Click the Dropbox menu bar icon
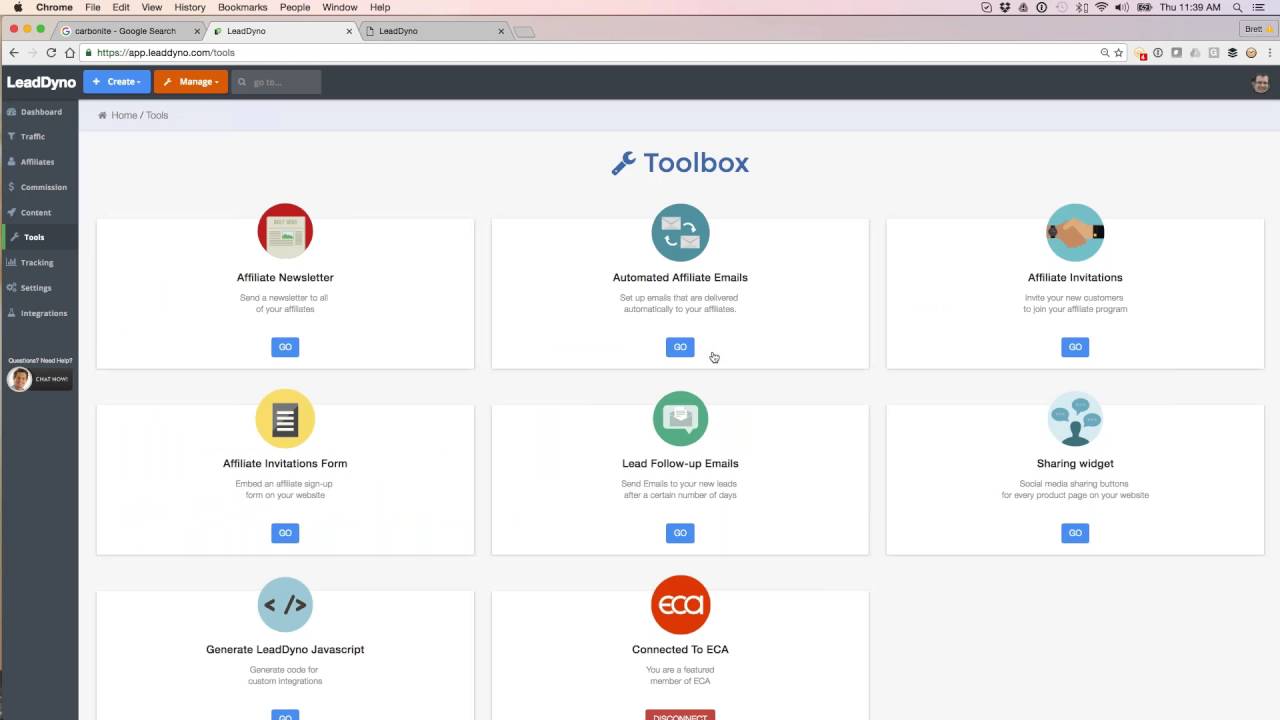Viewport: 1280px width, 720px height. (x=1004, y=7)
